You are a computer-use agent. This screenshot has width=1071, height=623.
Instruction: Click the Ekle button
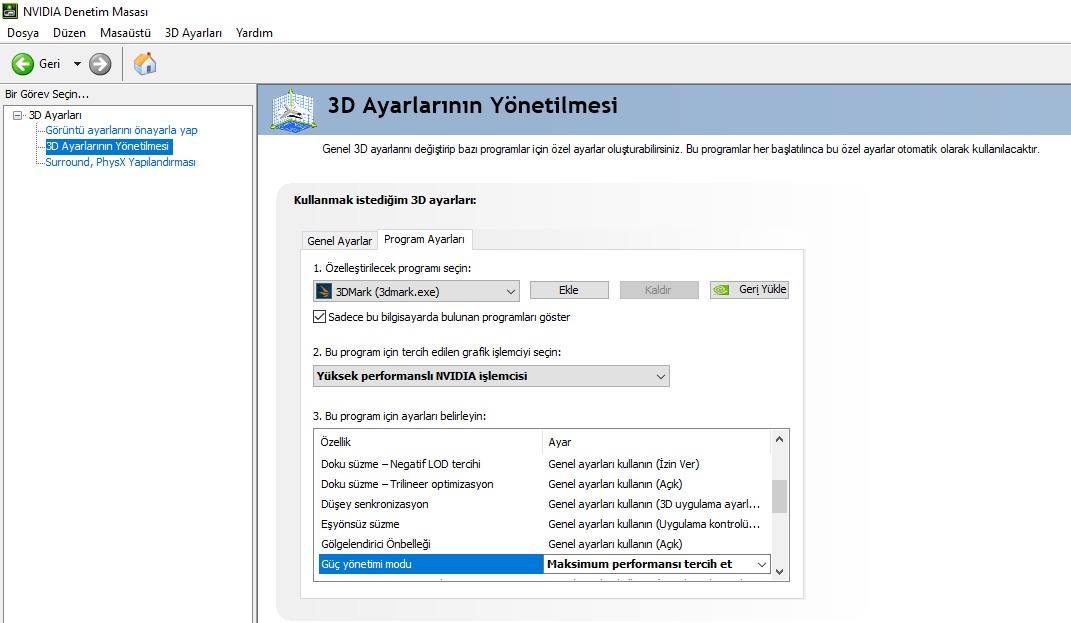(x=569, y=290)
